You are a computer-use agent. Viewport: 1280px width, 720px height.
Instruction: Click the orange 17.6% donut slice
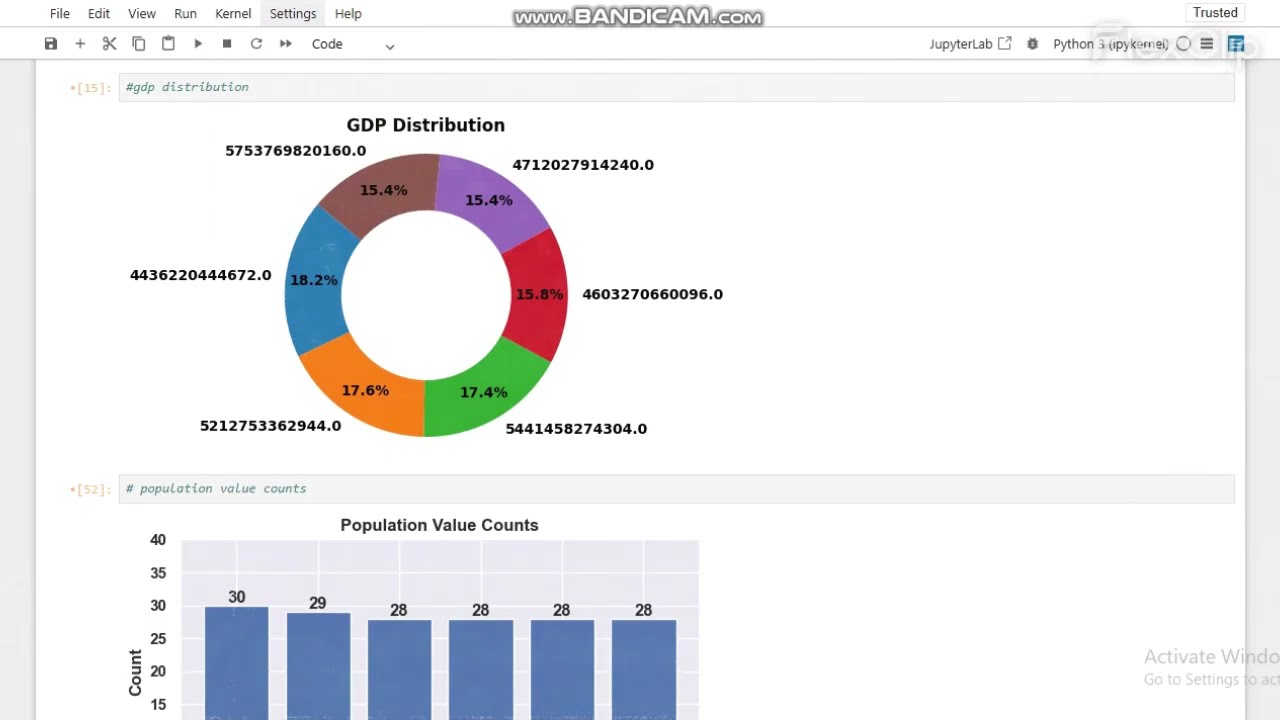click(x=366, y=390)
